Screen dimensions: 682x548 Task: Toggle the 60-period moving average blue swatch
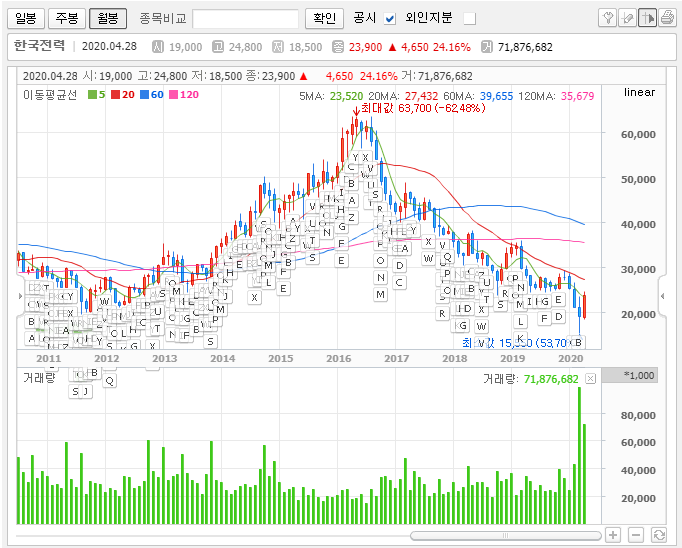pos(144,94)
